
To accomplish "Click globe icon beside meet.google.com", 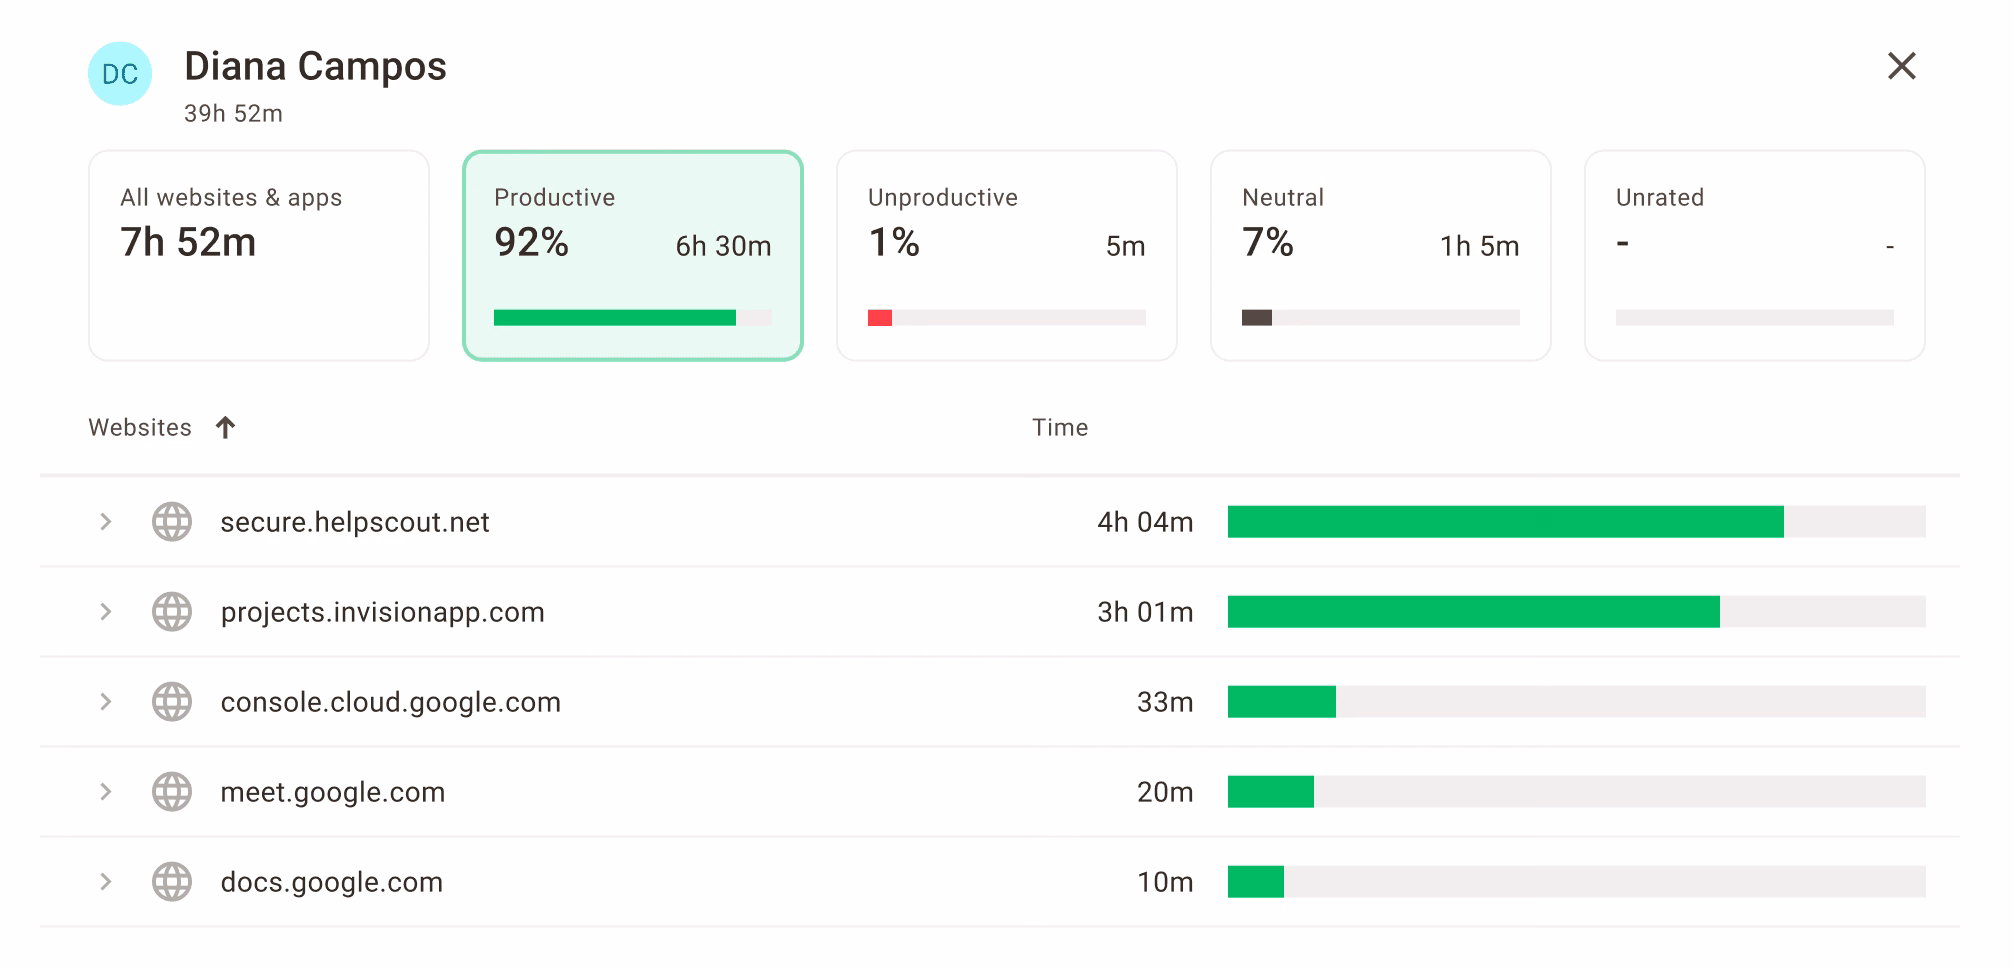I will click(x=172, y=792).
